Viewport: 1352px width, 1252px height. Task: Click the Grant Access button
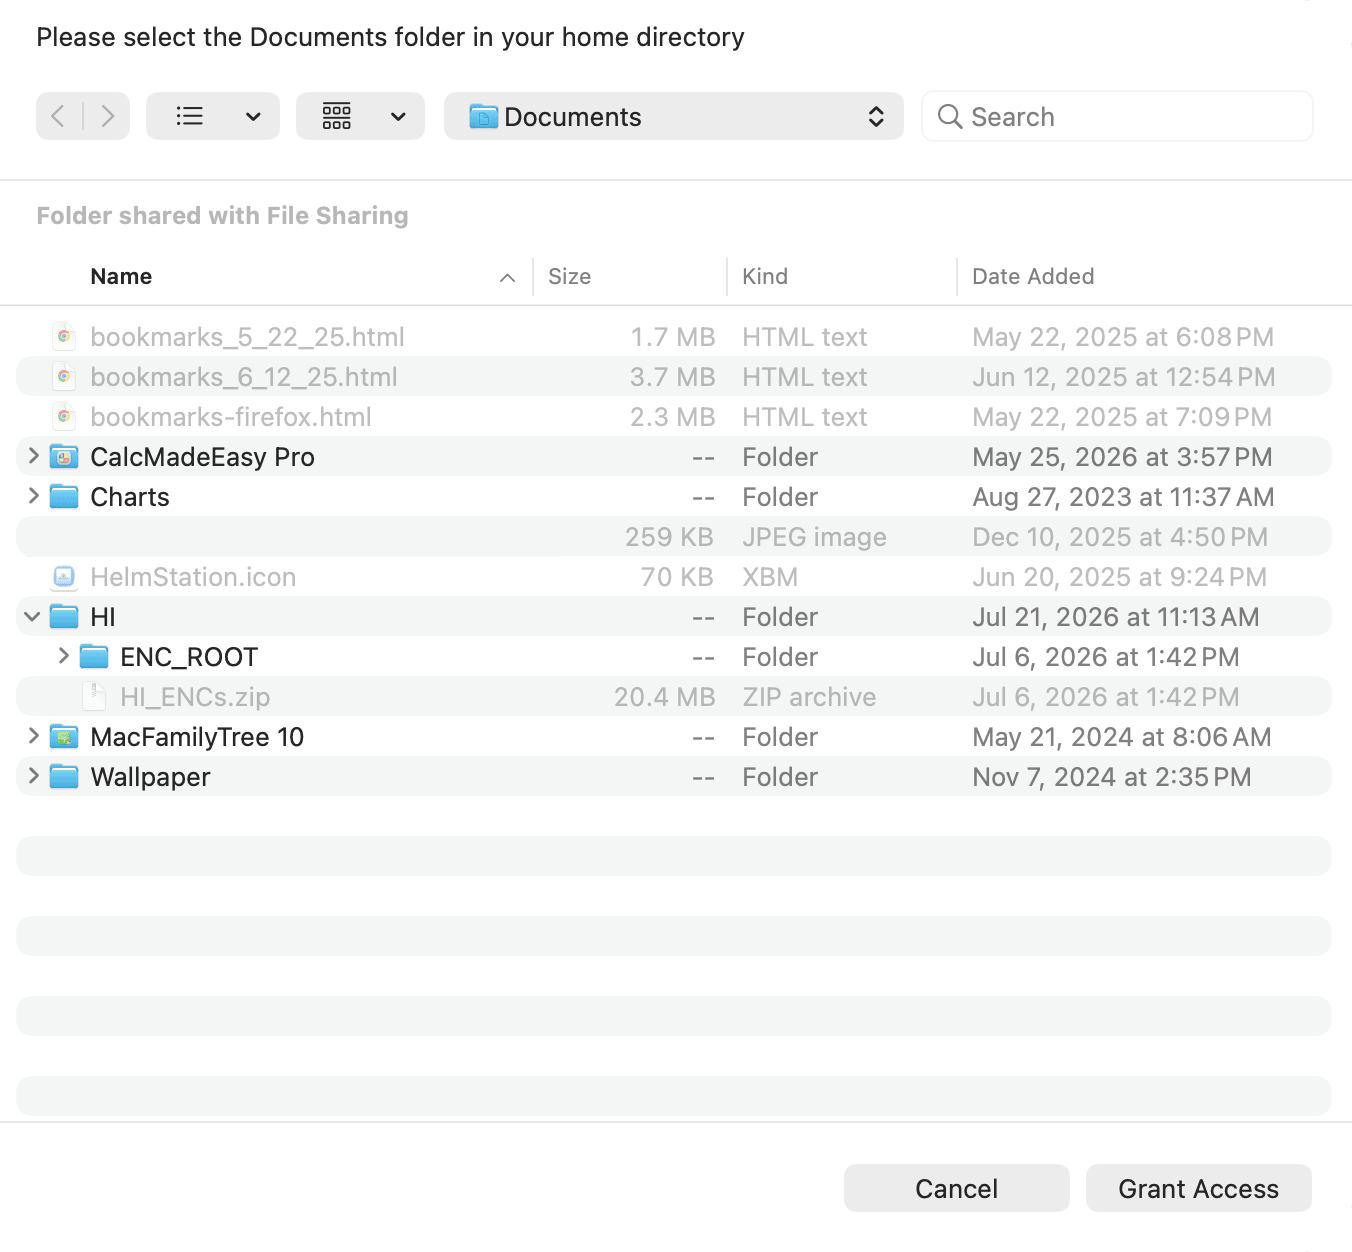pyautogui.click(x=1198, y=1188)
